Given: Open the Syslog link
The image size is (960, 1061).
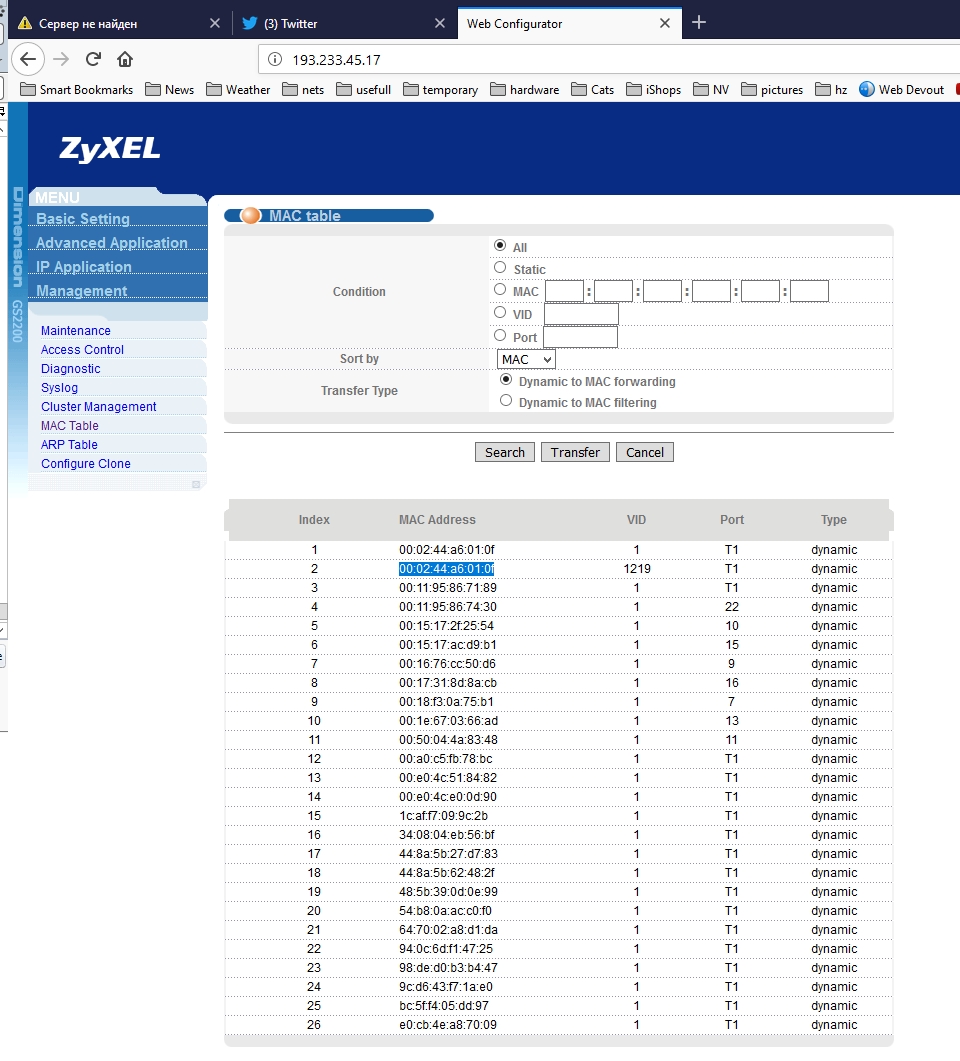Looking at the screenshot, I should pos(60,387).
